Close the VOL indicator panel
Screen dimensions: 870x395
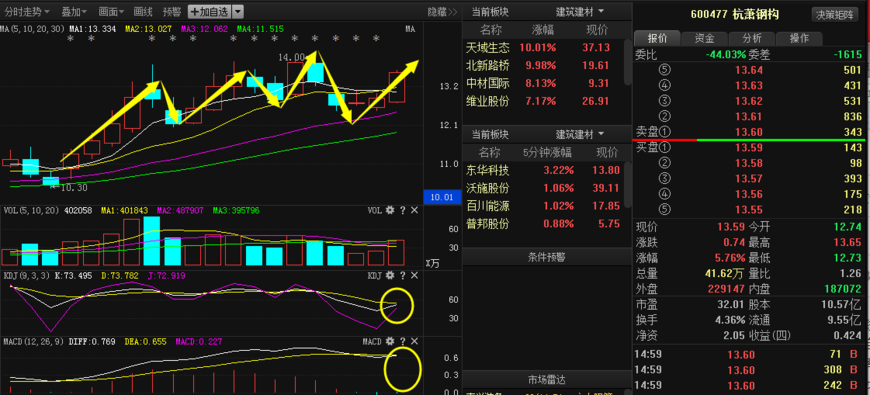coord(414,210)
